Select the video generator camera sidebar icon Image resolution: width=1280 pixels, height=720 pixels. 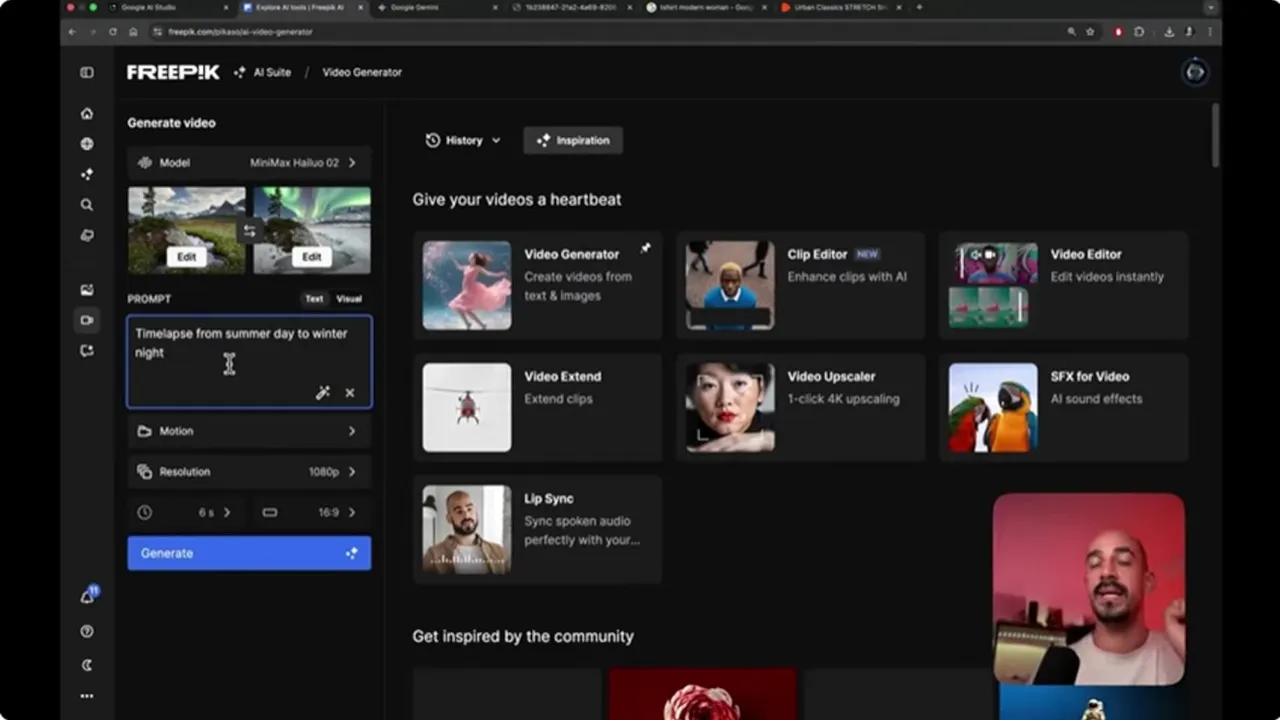(x=87, y=320)
